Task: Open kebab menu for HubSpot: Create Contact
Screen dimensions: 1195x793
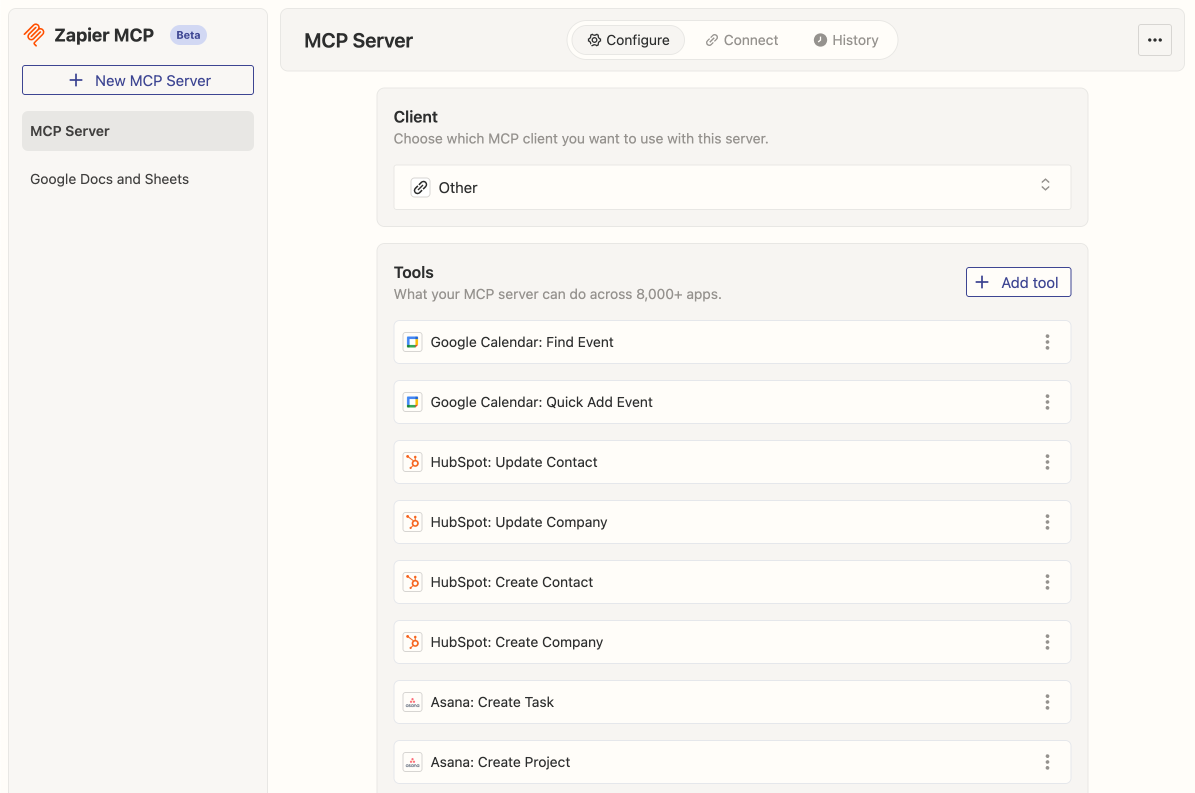Action: (1047, 582)
